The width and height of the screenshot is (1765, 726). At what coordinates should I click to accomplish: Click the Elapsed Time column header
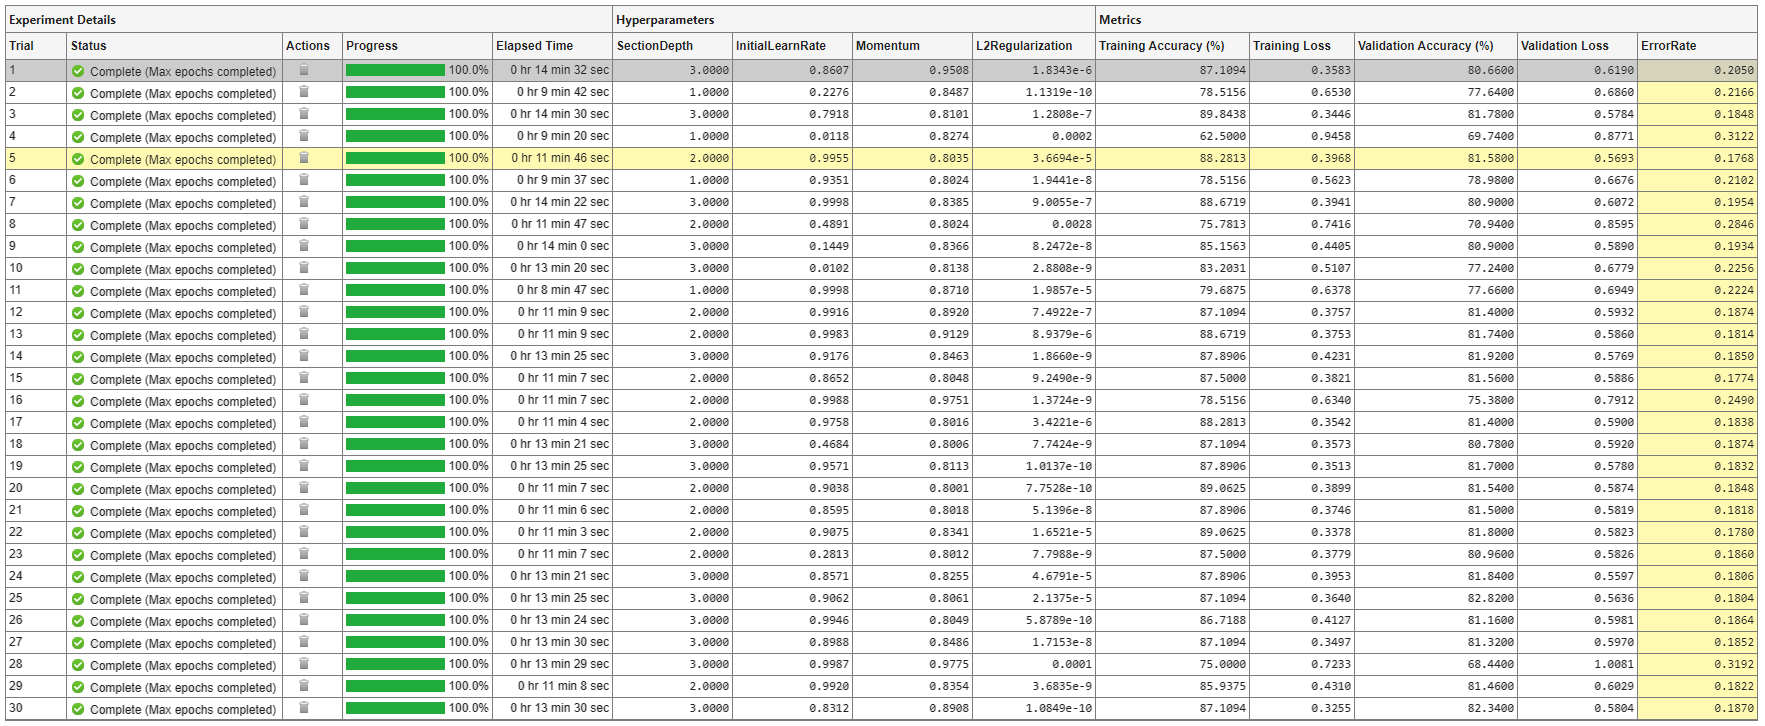tap(534, 46)
